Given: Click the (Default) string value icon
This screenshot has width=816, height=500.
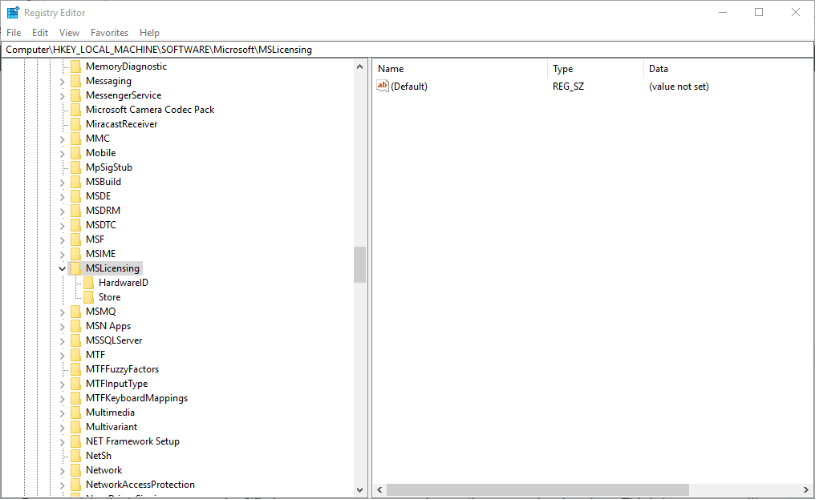Looking at the screenshot, I should [382, 86].
